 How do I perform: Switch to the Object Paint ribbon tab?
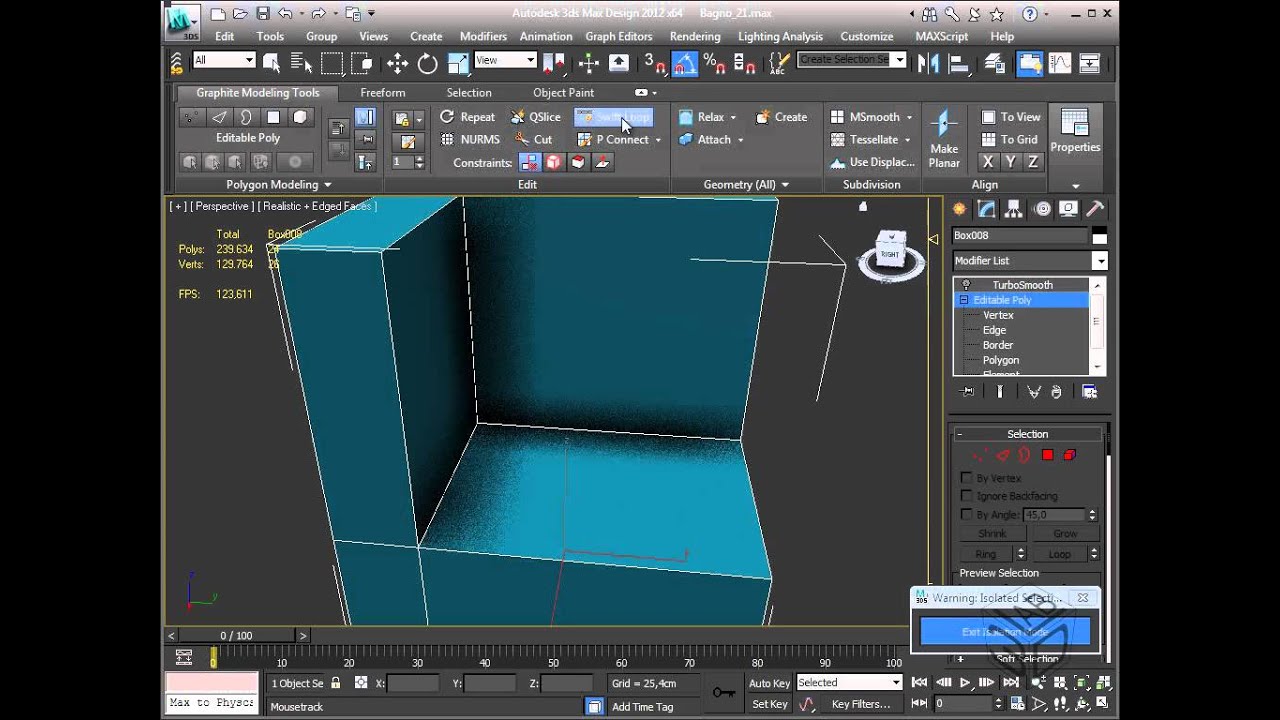tap(564, 93)
